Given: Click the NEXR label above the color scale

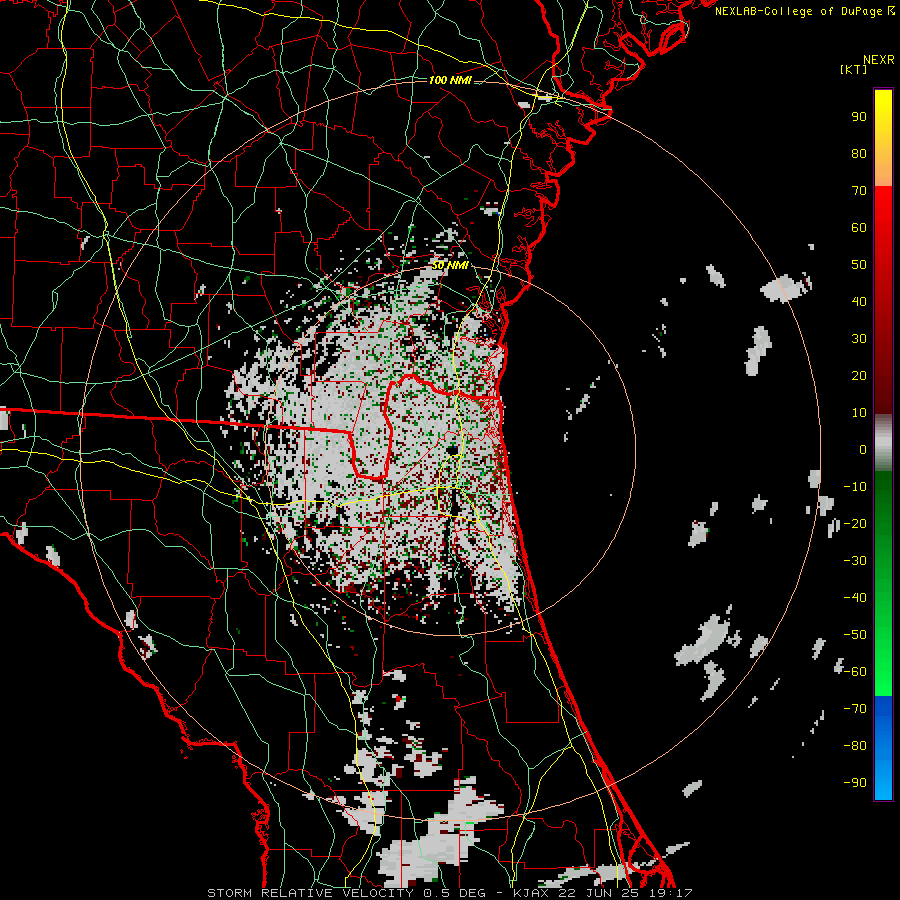Looking at the screenshot, I should pos(879,60).
